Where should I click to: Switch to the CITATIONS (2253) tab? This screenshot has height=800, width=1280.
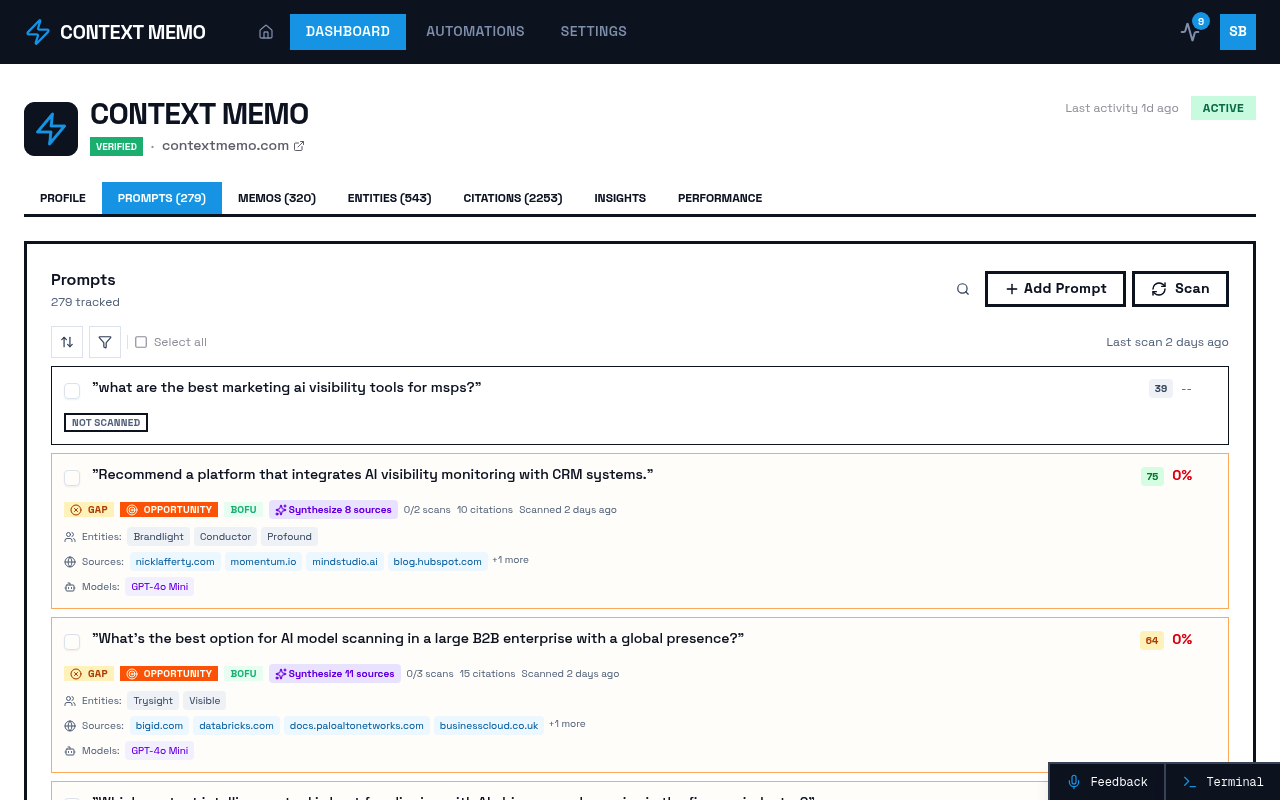(512, 198)
